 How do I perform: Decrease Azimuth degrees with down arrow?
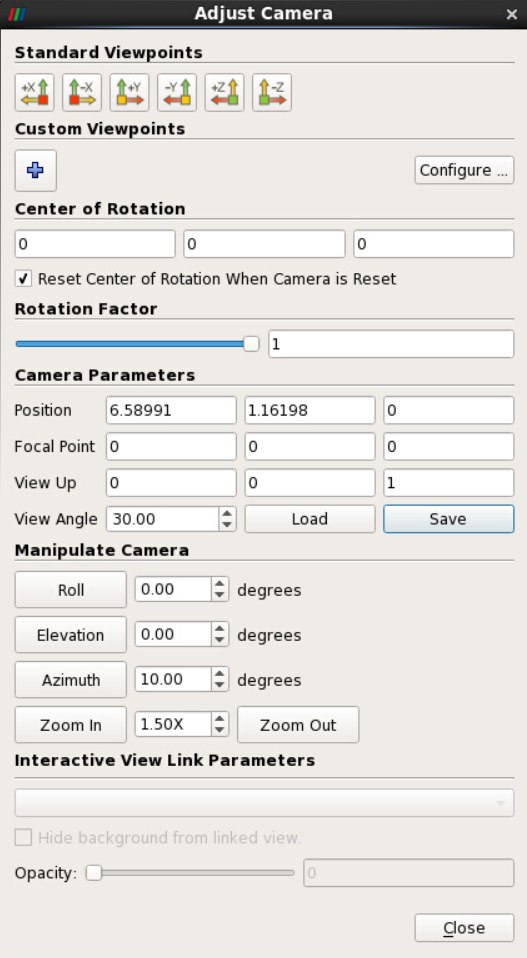point(220,686)
